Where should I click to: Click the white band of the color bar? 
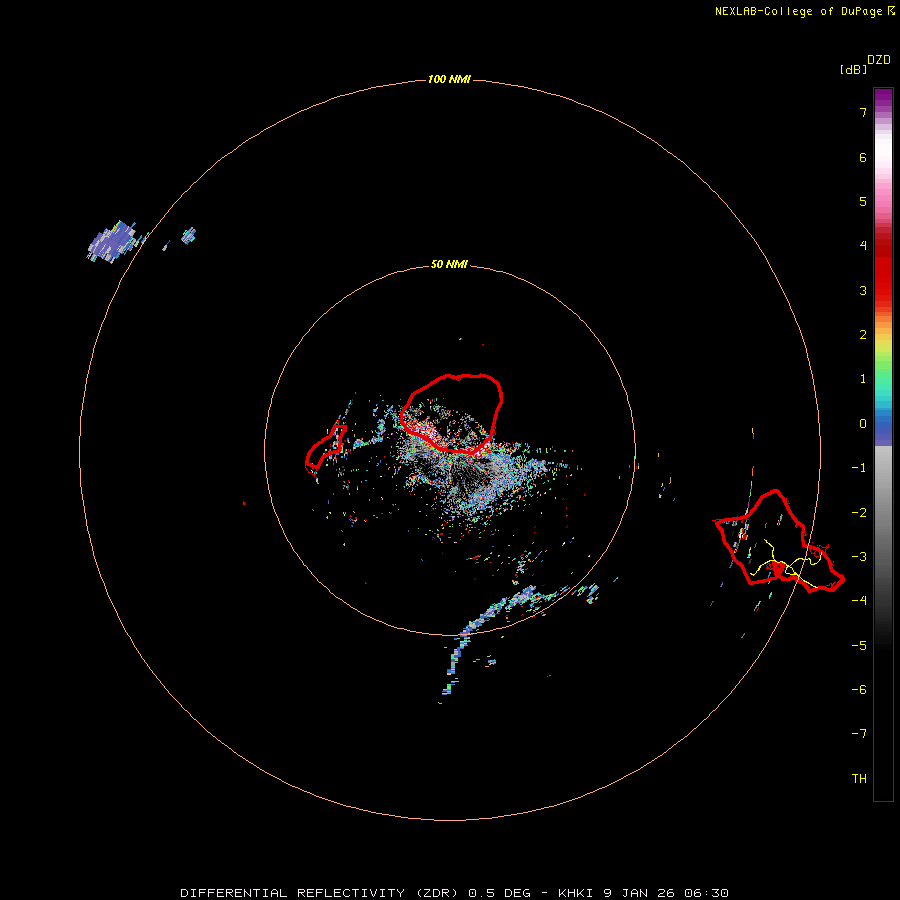883,150
